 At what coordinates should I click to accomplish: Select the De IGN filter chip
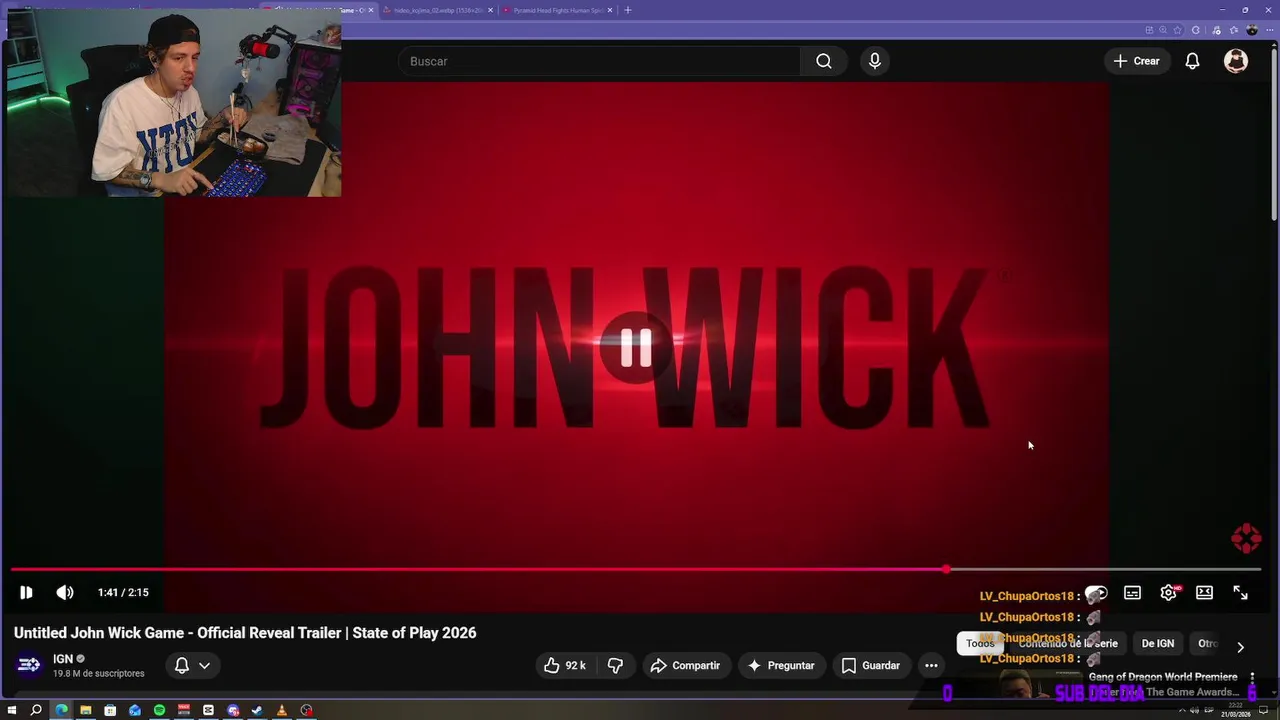(x=1158, y=643)
